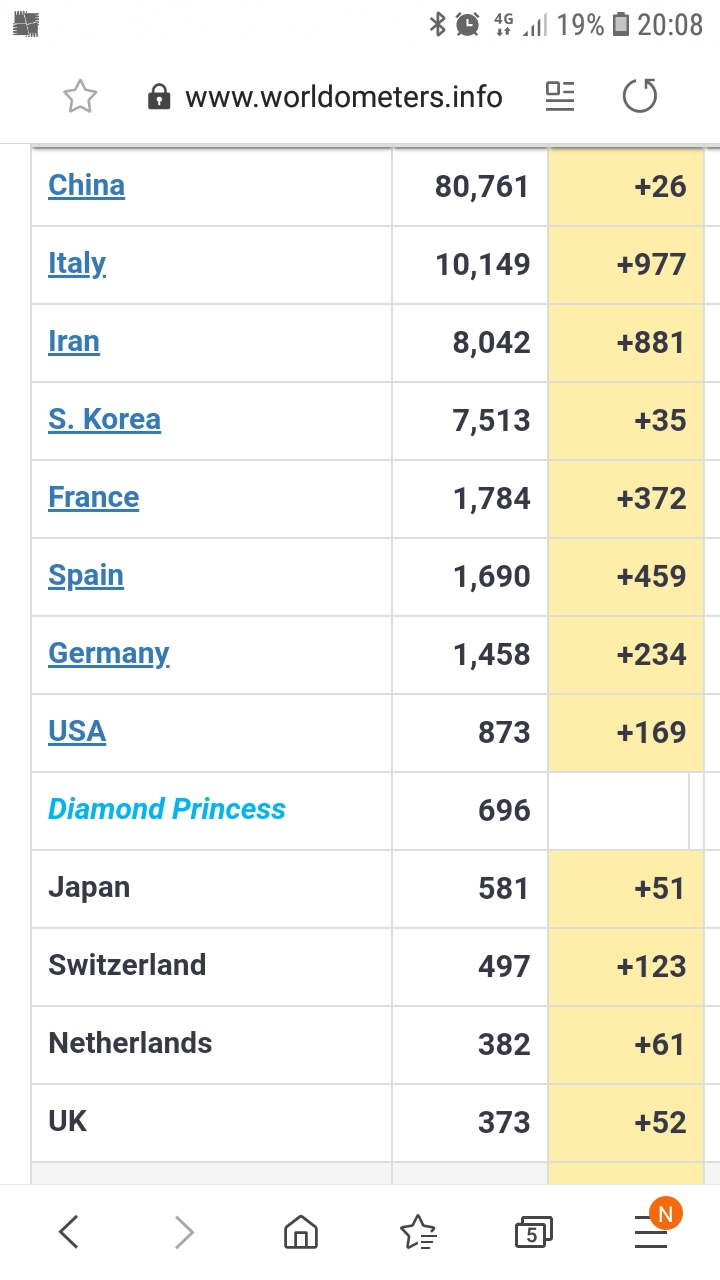Open the France country link
The height and width of the screenshot is (1280, 720).
[94, 498]
